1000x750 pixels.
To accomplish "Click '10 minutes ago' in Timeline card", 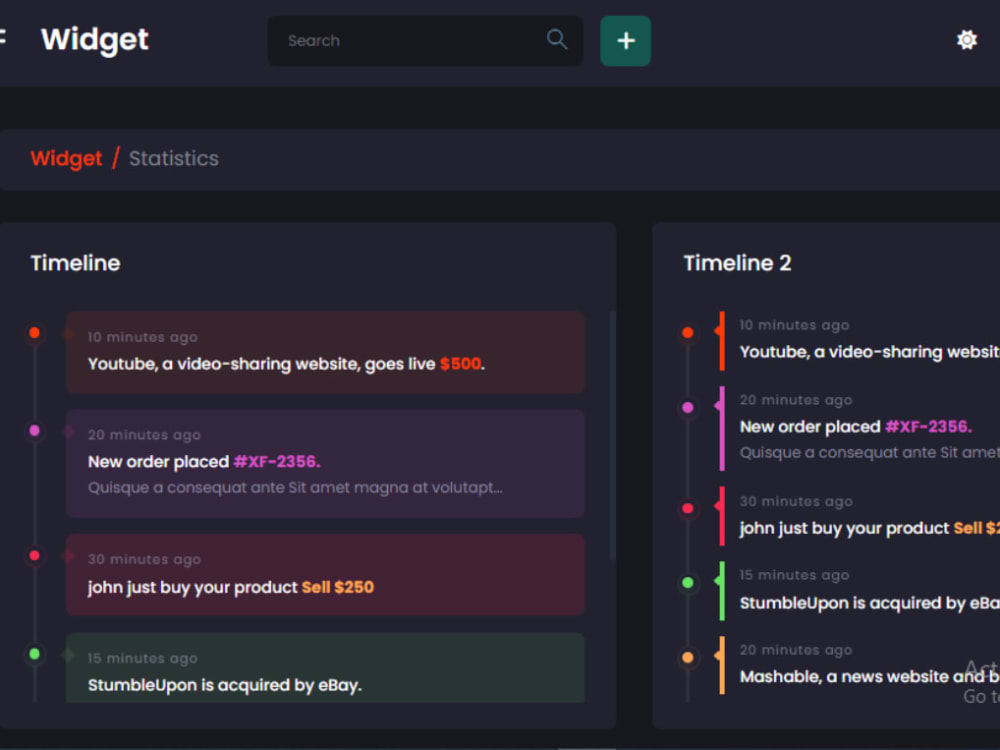I will 143,337.
